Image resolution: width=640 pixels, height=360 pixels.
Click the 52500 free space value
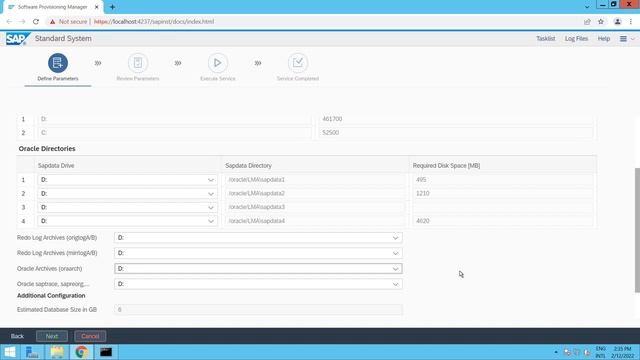click(331, 133)
